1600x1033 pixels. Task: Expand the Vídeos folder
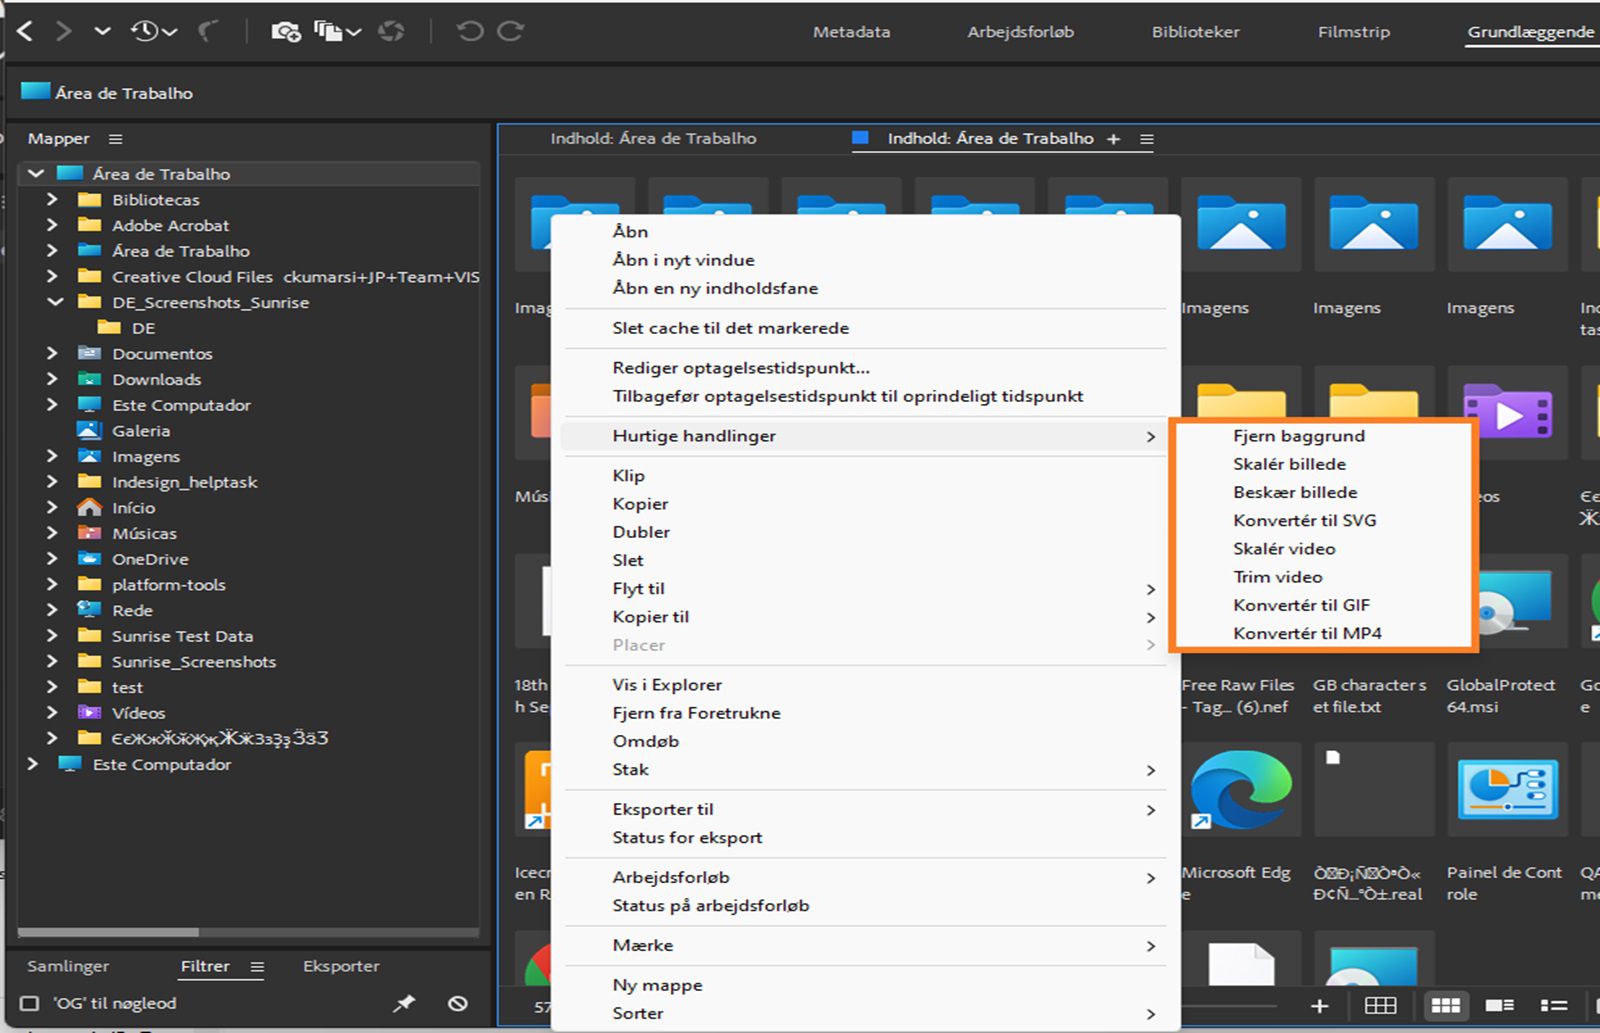click(52, 713)
